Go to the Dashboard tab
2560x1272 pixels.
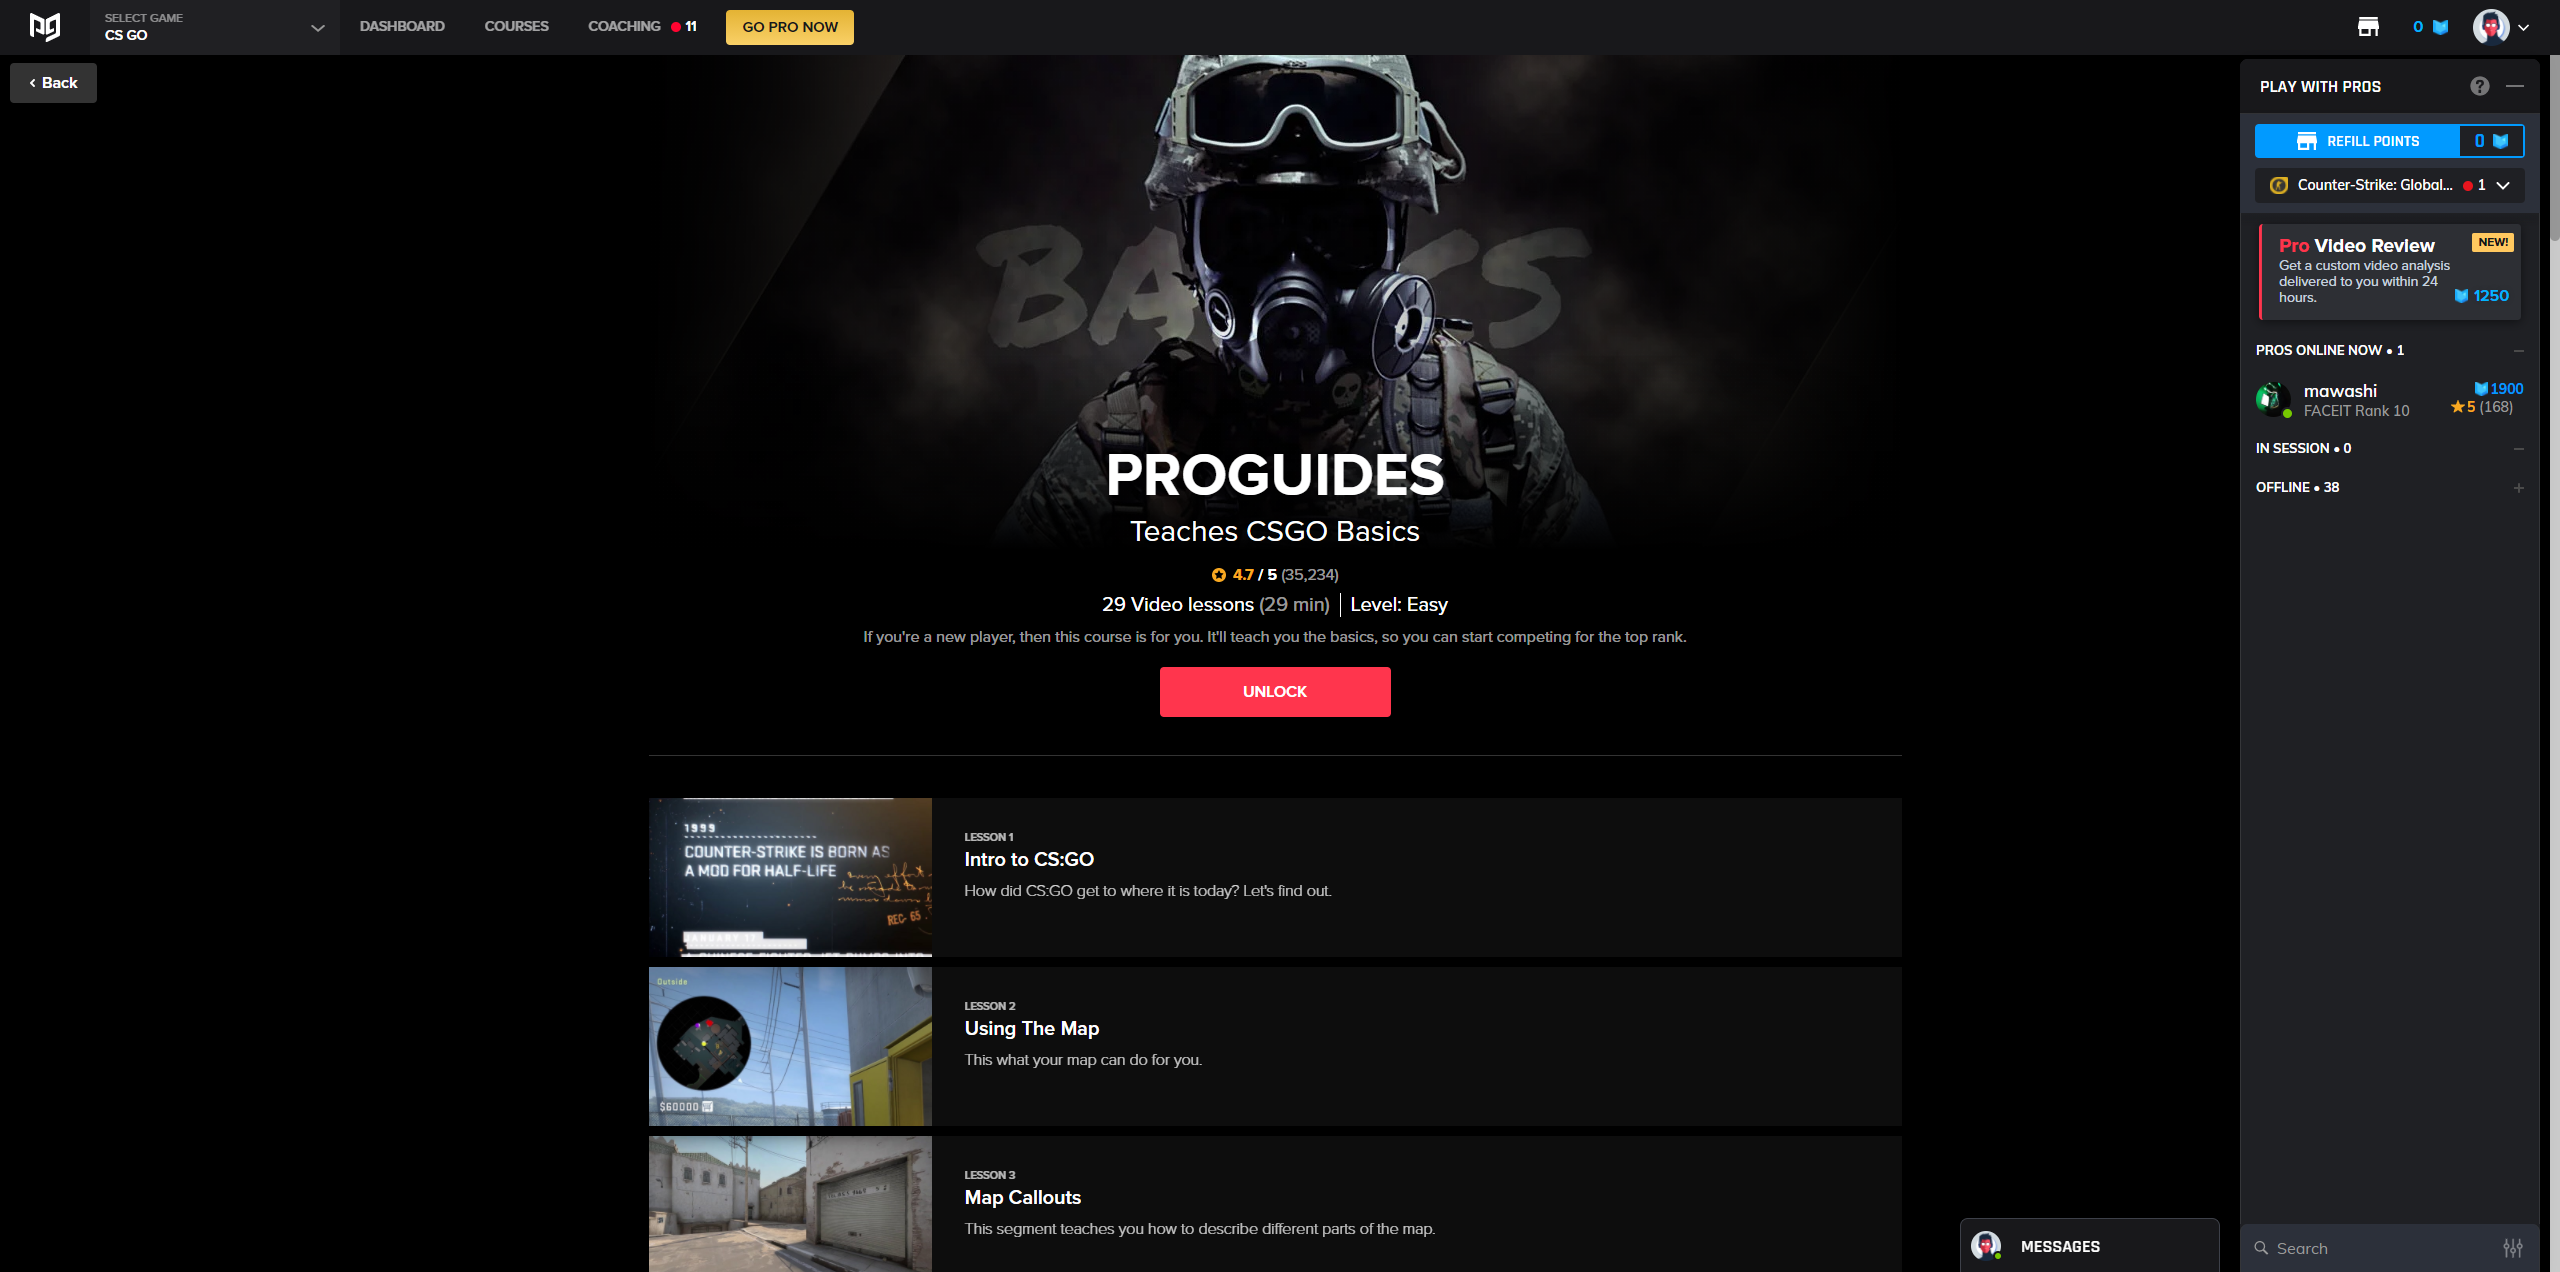click(x=402, y=26)
